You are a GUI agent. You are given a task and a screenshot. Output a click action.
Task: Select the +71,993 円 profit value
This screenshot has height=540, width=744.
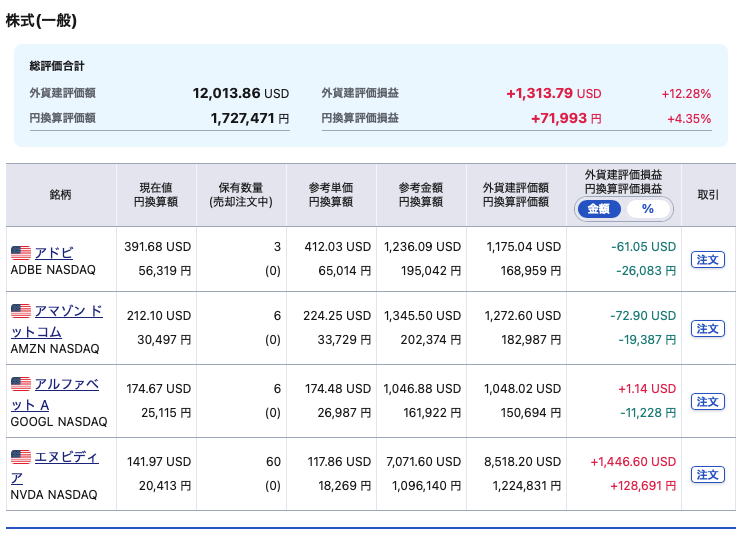(x=566, y=118)
